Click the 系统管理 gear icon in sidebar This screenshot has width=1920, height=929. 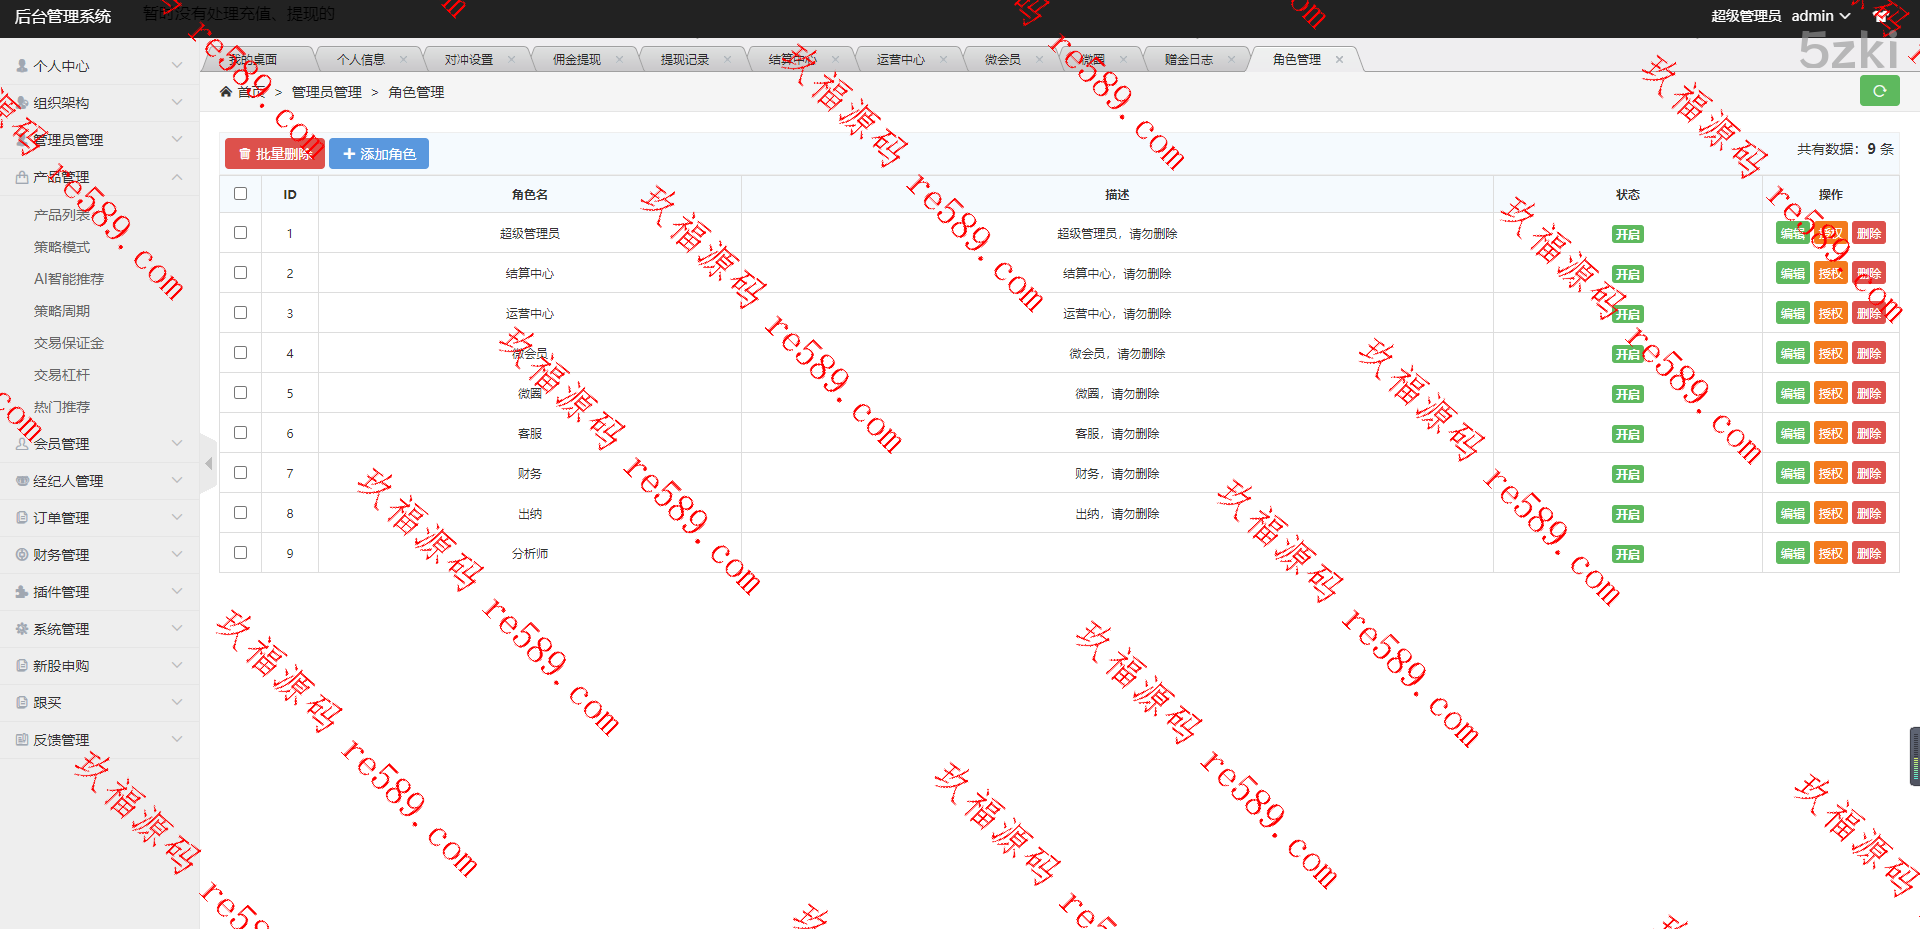point(22,629)
